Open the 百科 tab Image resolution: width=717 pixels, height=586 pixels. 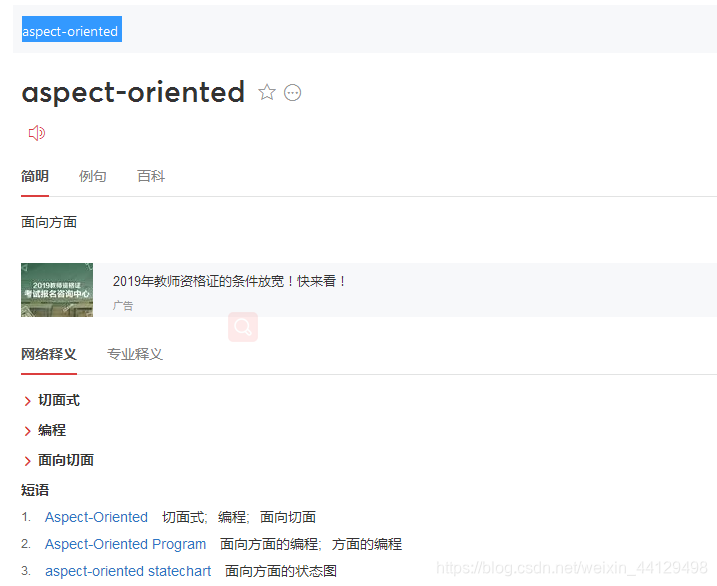(x=151, y=176)
